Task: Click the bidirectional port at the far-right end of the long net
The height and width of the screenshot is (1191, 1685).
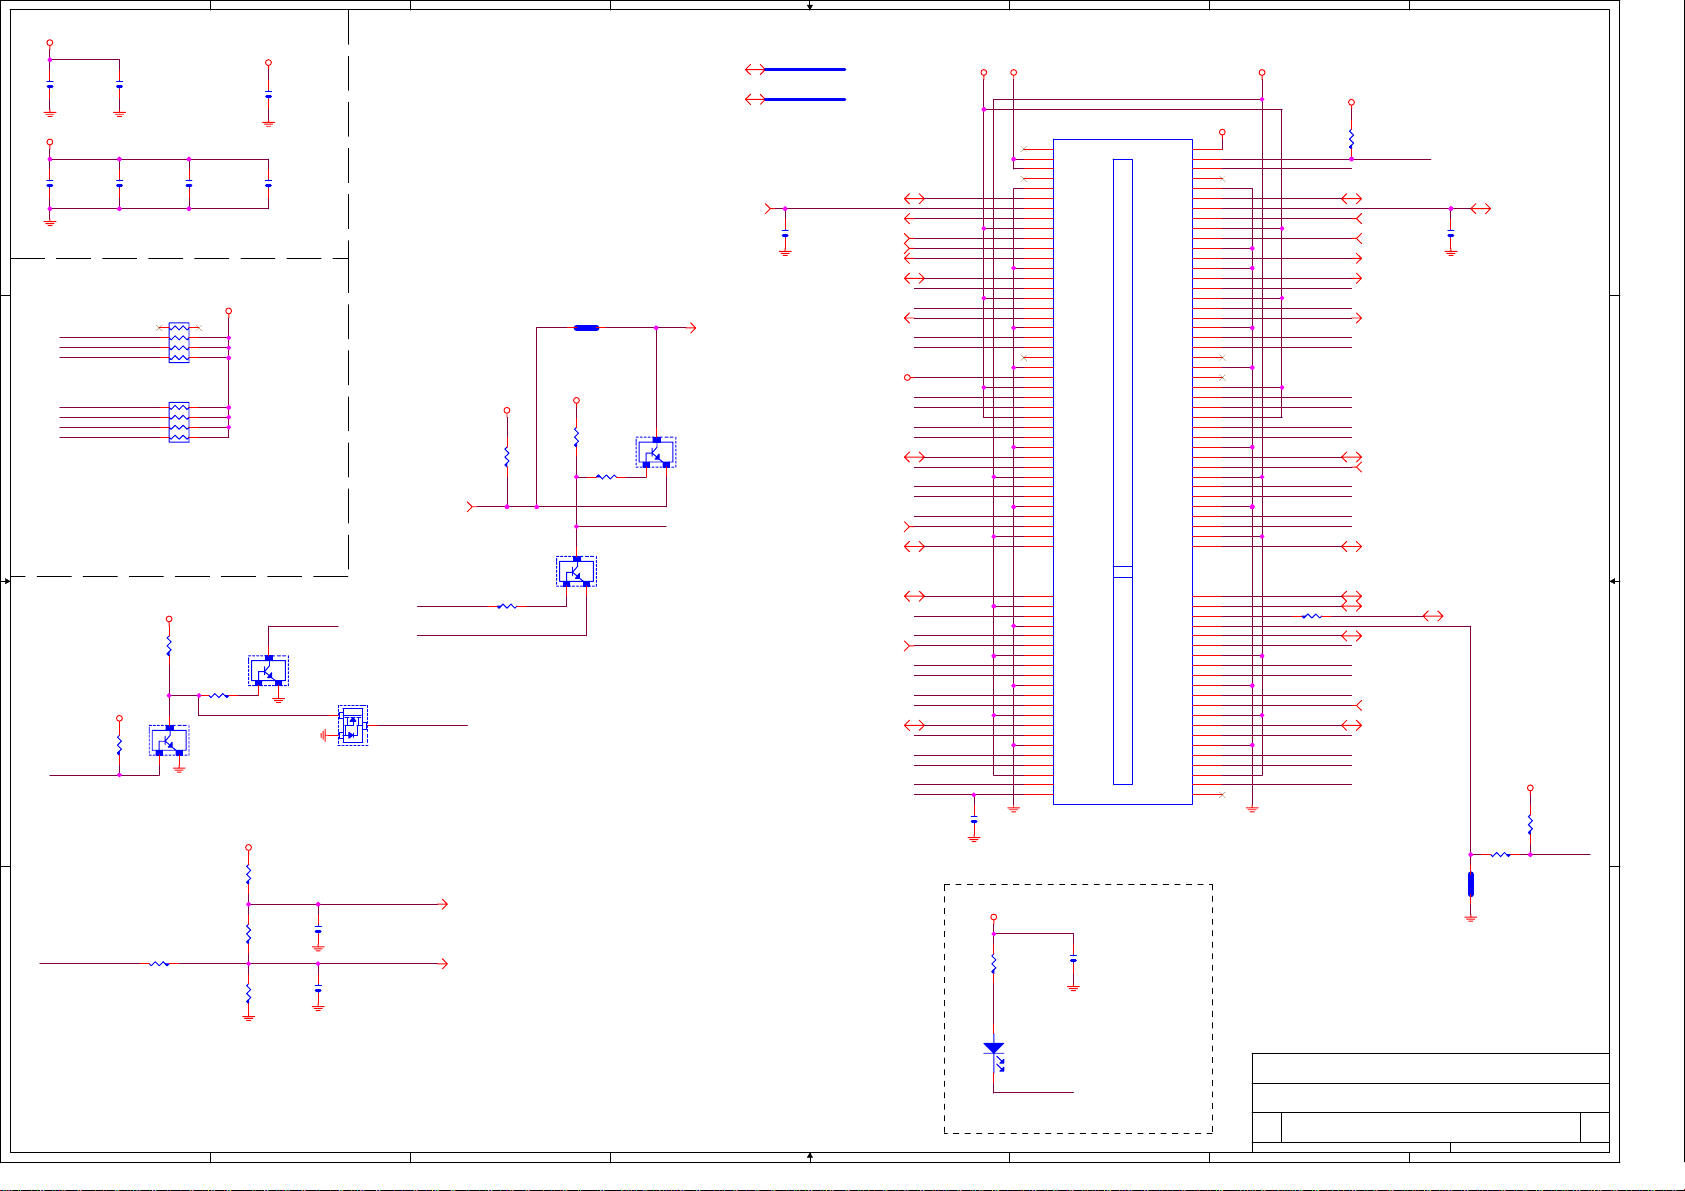Action: tap(1481, 209)
